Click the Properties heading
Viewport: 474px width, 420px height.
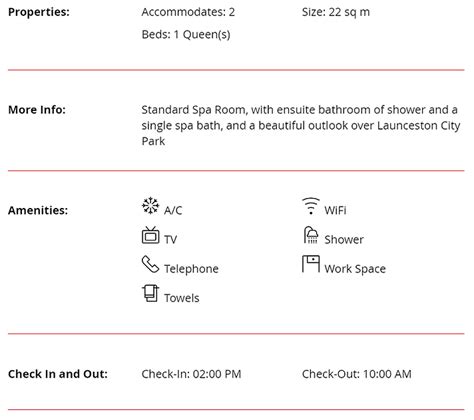[39, 12]
